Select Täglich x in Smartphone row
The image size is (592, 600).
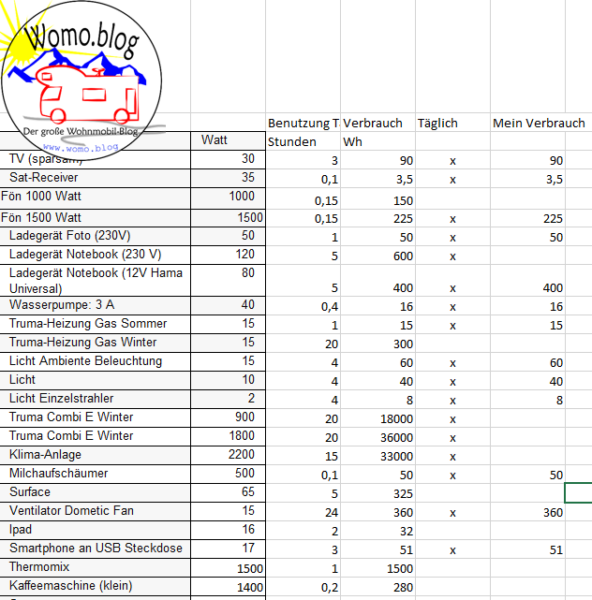[453, 550]
